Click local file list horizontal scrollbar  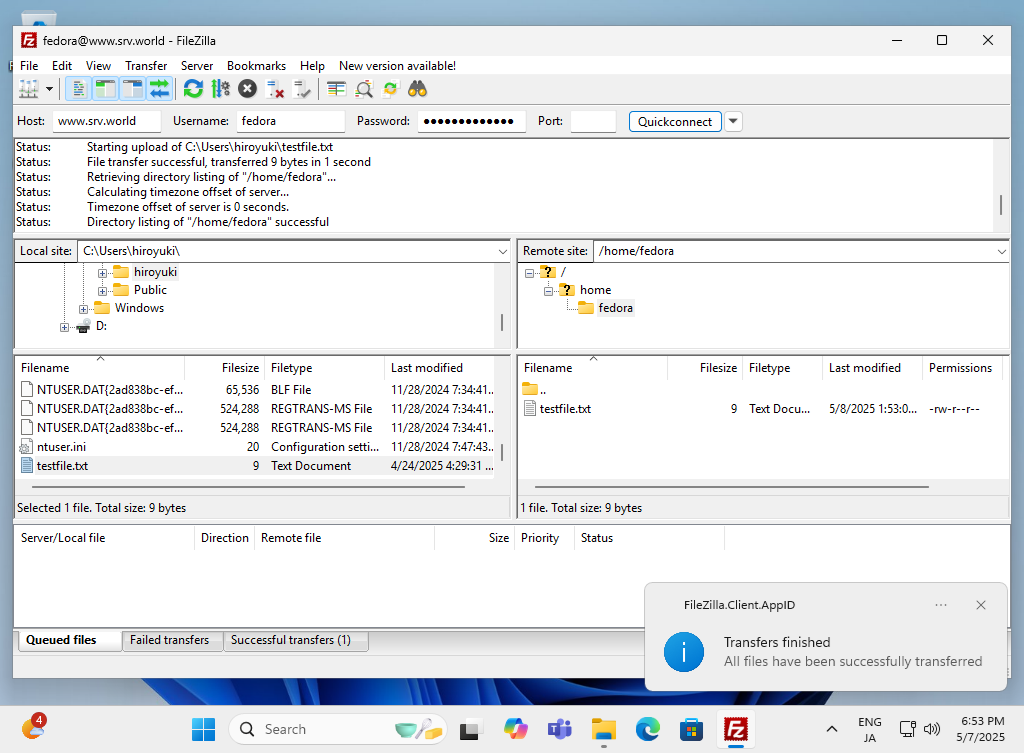pos(248,487)
